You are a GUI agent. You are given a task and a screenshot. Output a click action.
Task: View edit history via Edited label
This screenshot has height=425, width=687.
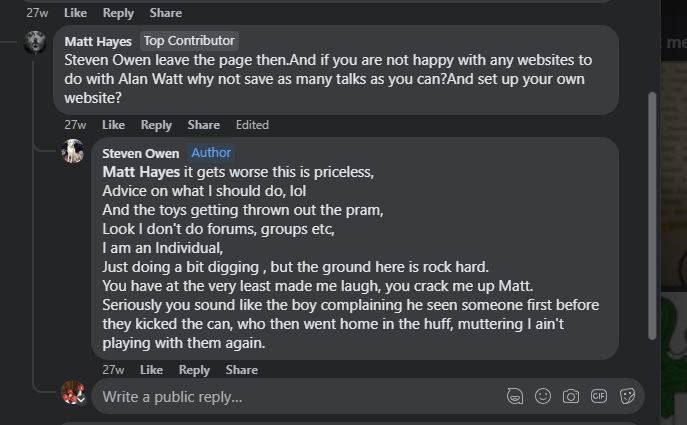pyautogui.click(x=252, y=125)
